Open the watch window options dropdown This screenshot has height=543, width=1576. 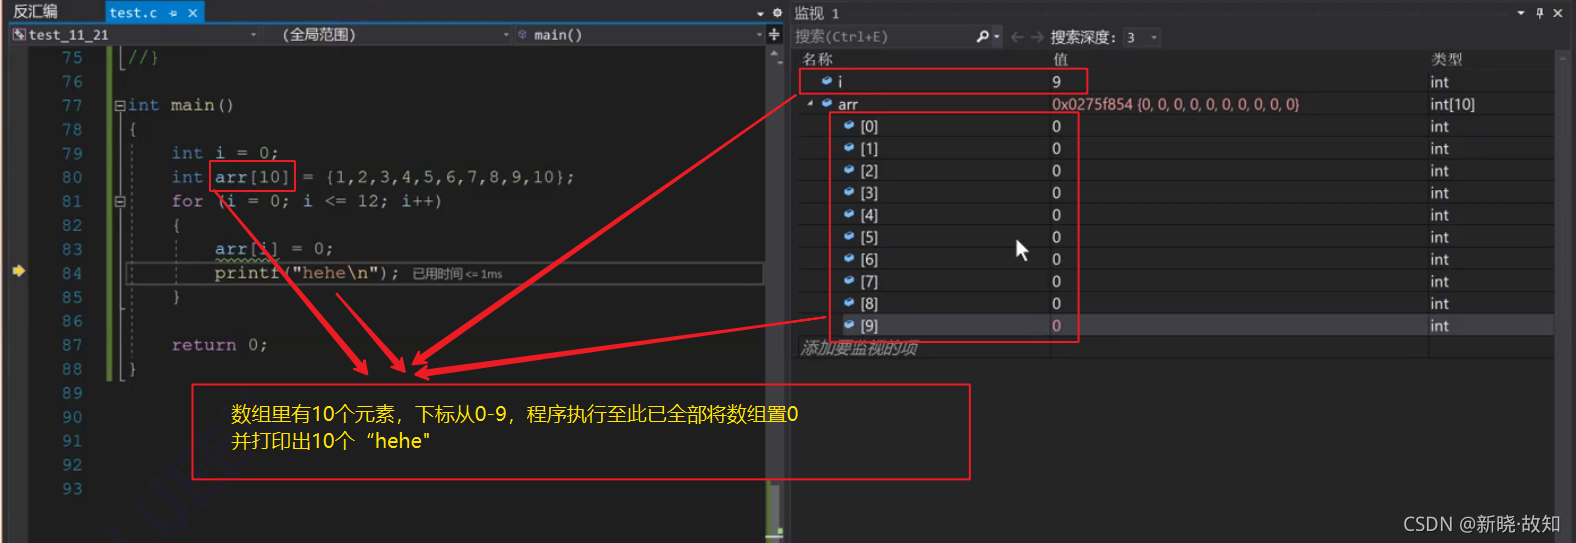click(1521, 13)
